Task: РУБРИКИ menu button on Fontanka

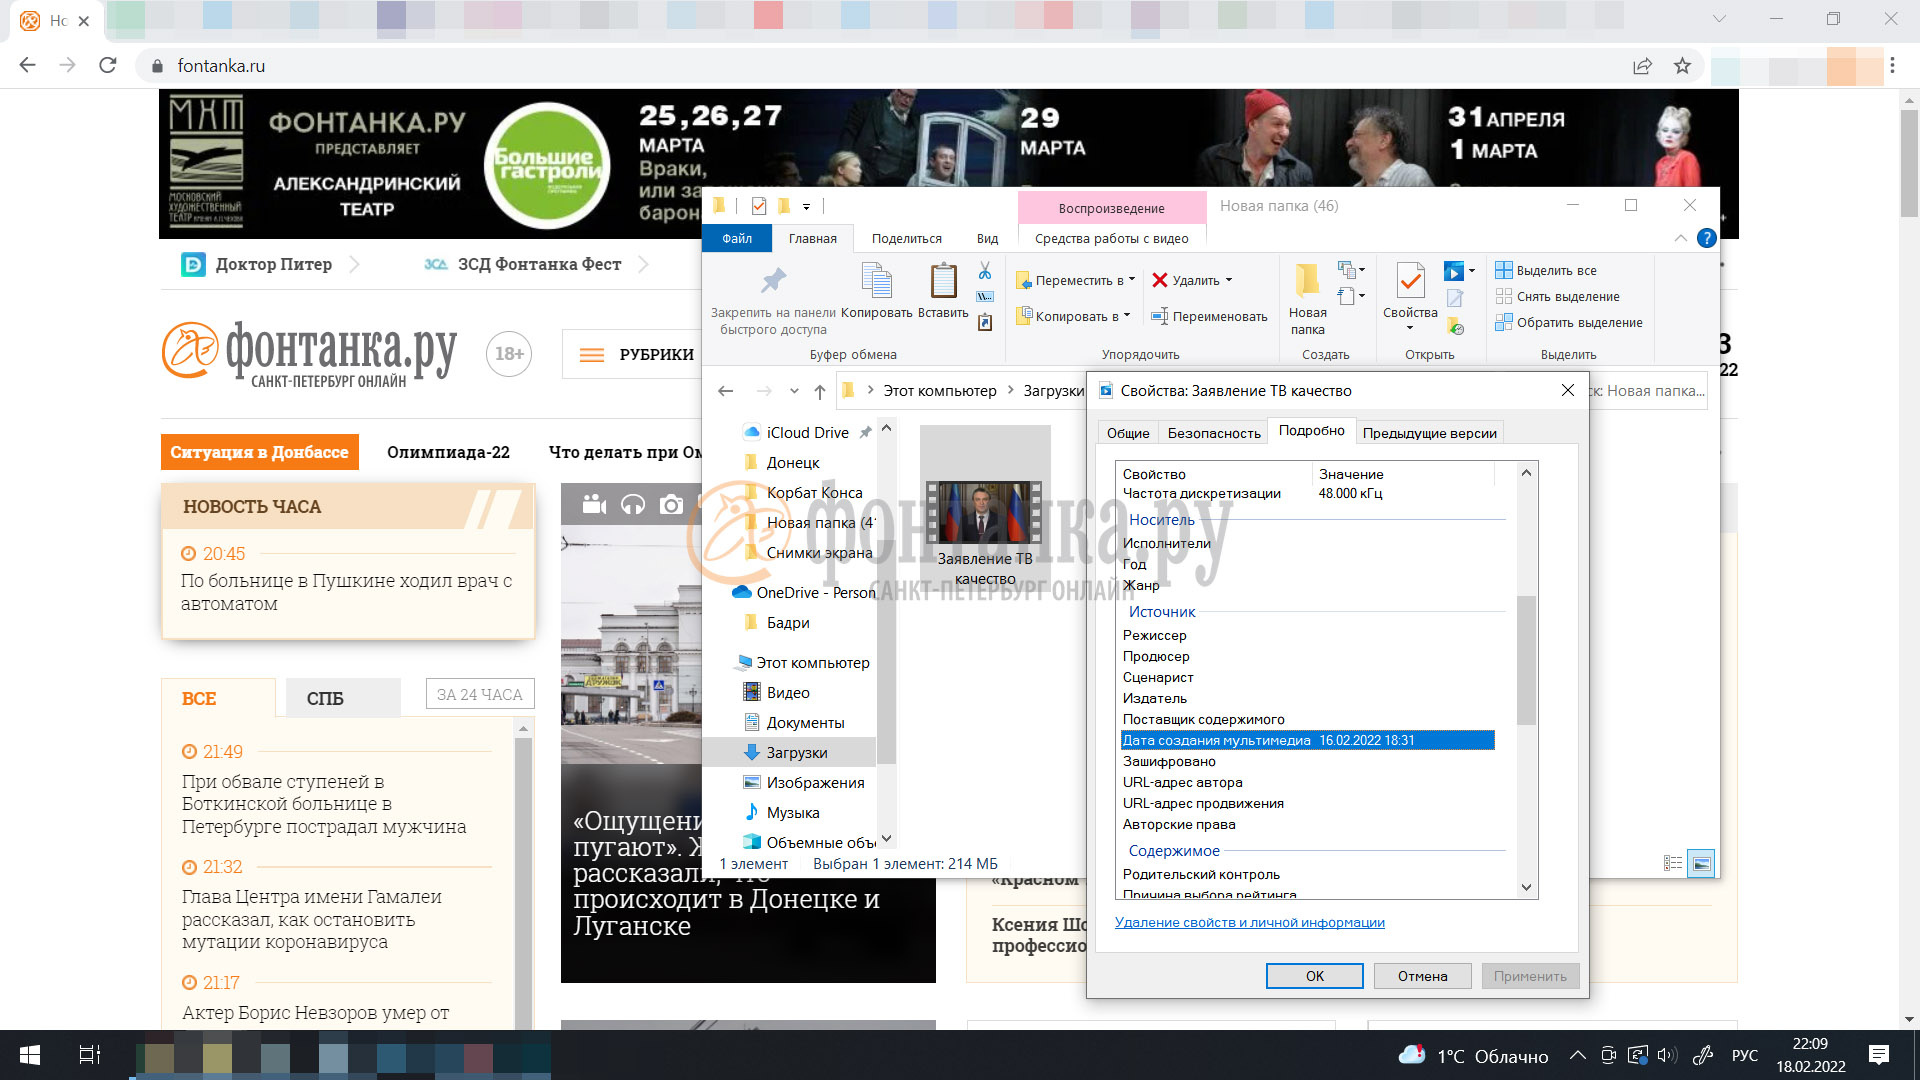Action: tap(636, 354)
